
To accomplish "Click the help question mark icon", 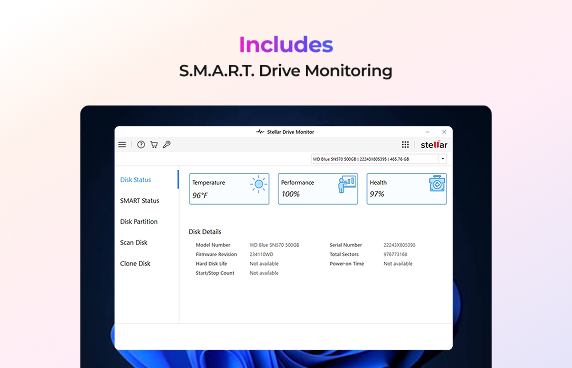I will tap(141, 145).
